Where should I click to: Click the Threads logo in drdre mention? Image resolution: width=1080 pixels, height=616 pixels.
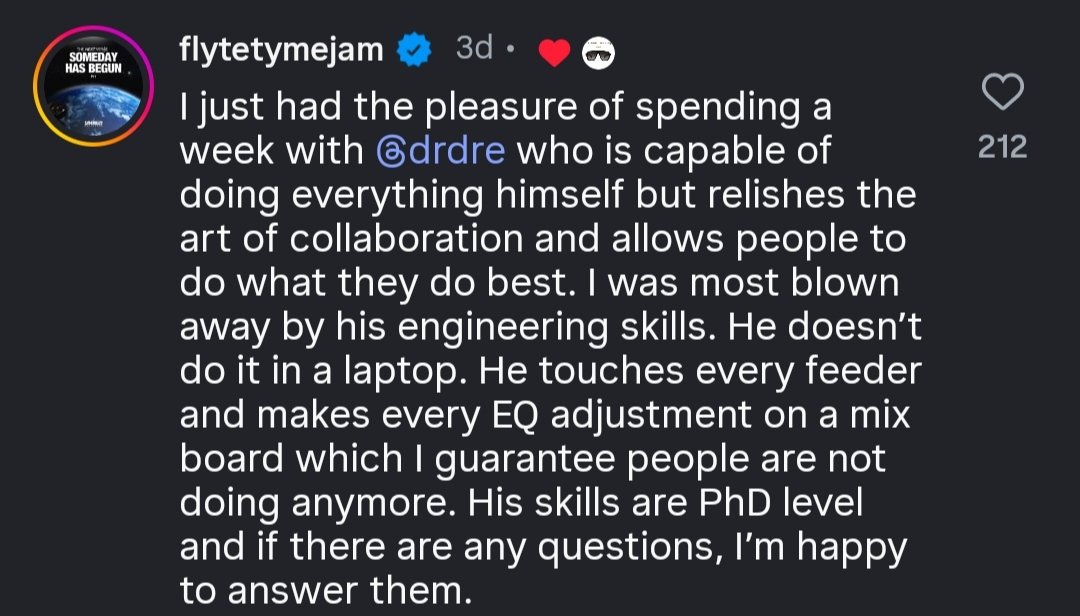pos(389,151)
